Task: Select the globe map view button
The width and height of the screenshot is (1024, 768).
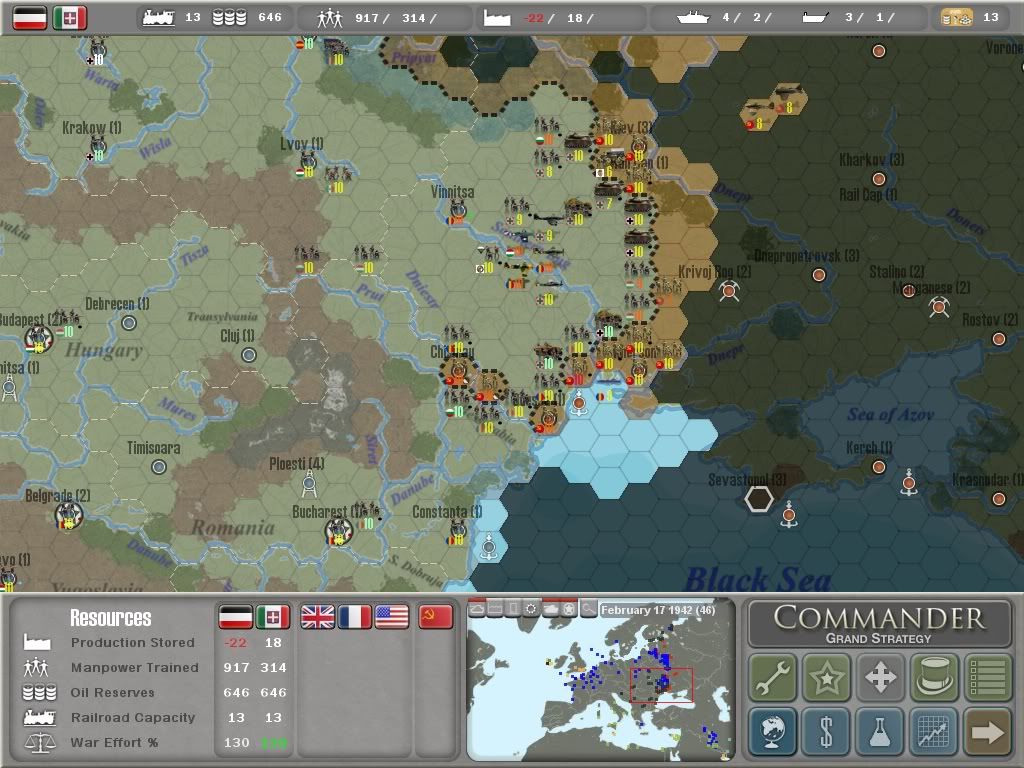Action: [773, 731]
